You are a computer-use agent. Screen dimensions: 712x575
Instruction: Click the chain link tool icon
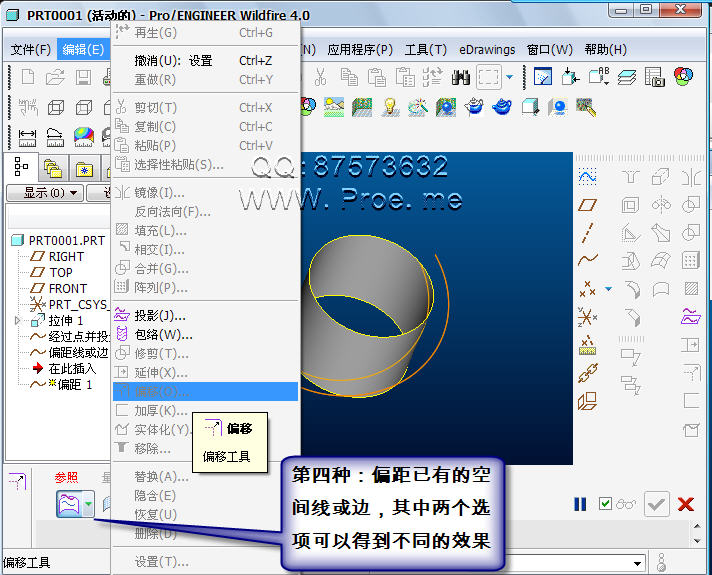588,373
